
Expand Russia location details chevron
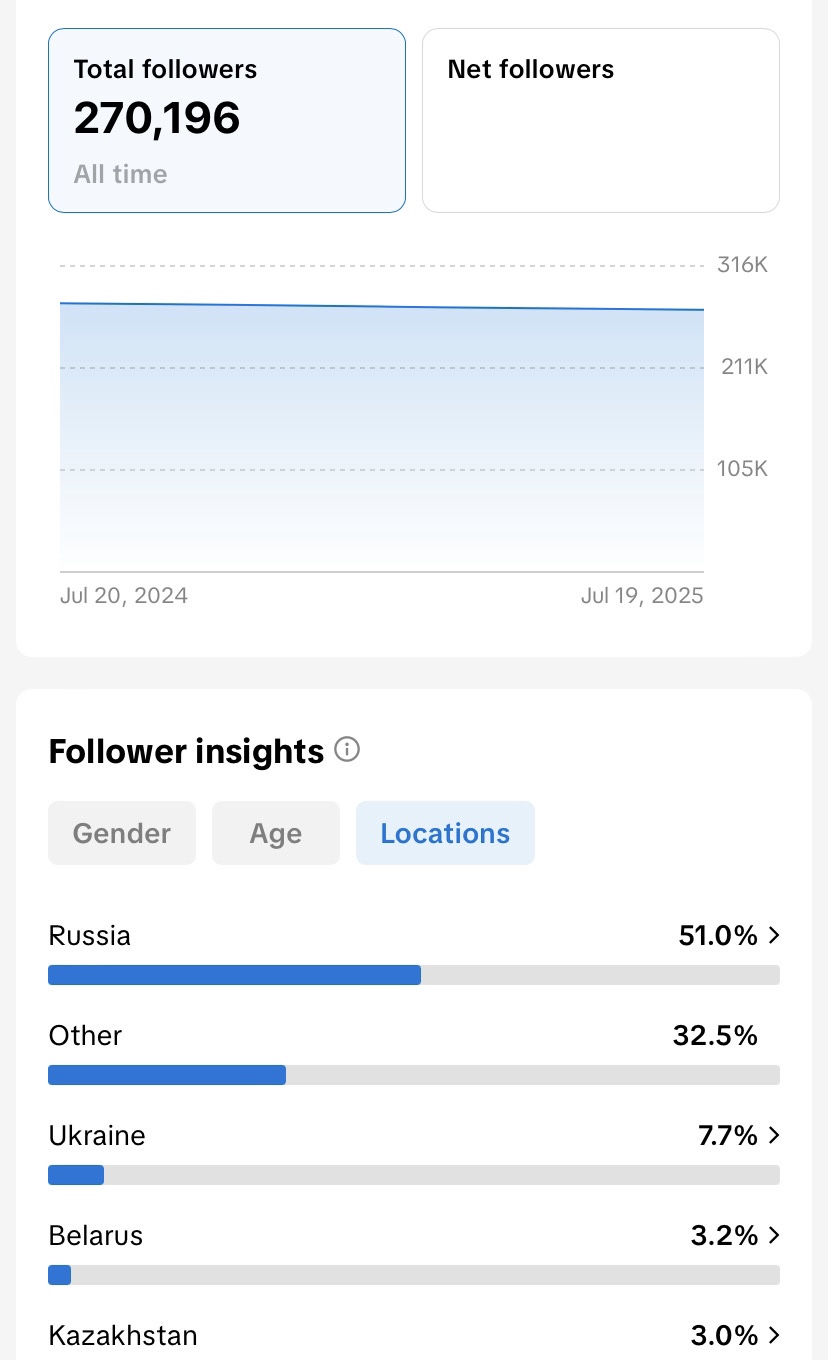(773, 936)
